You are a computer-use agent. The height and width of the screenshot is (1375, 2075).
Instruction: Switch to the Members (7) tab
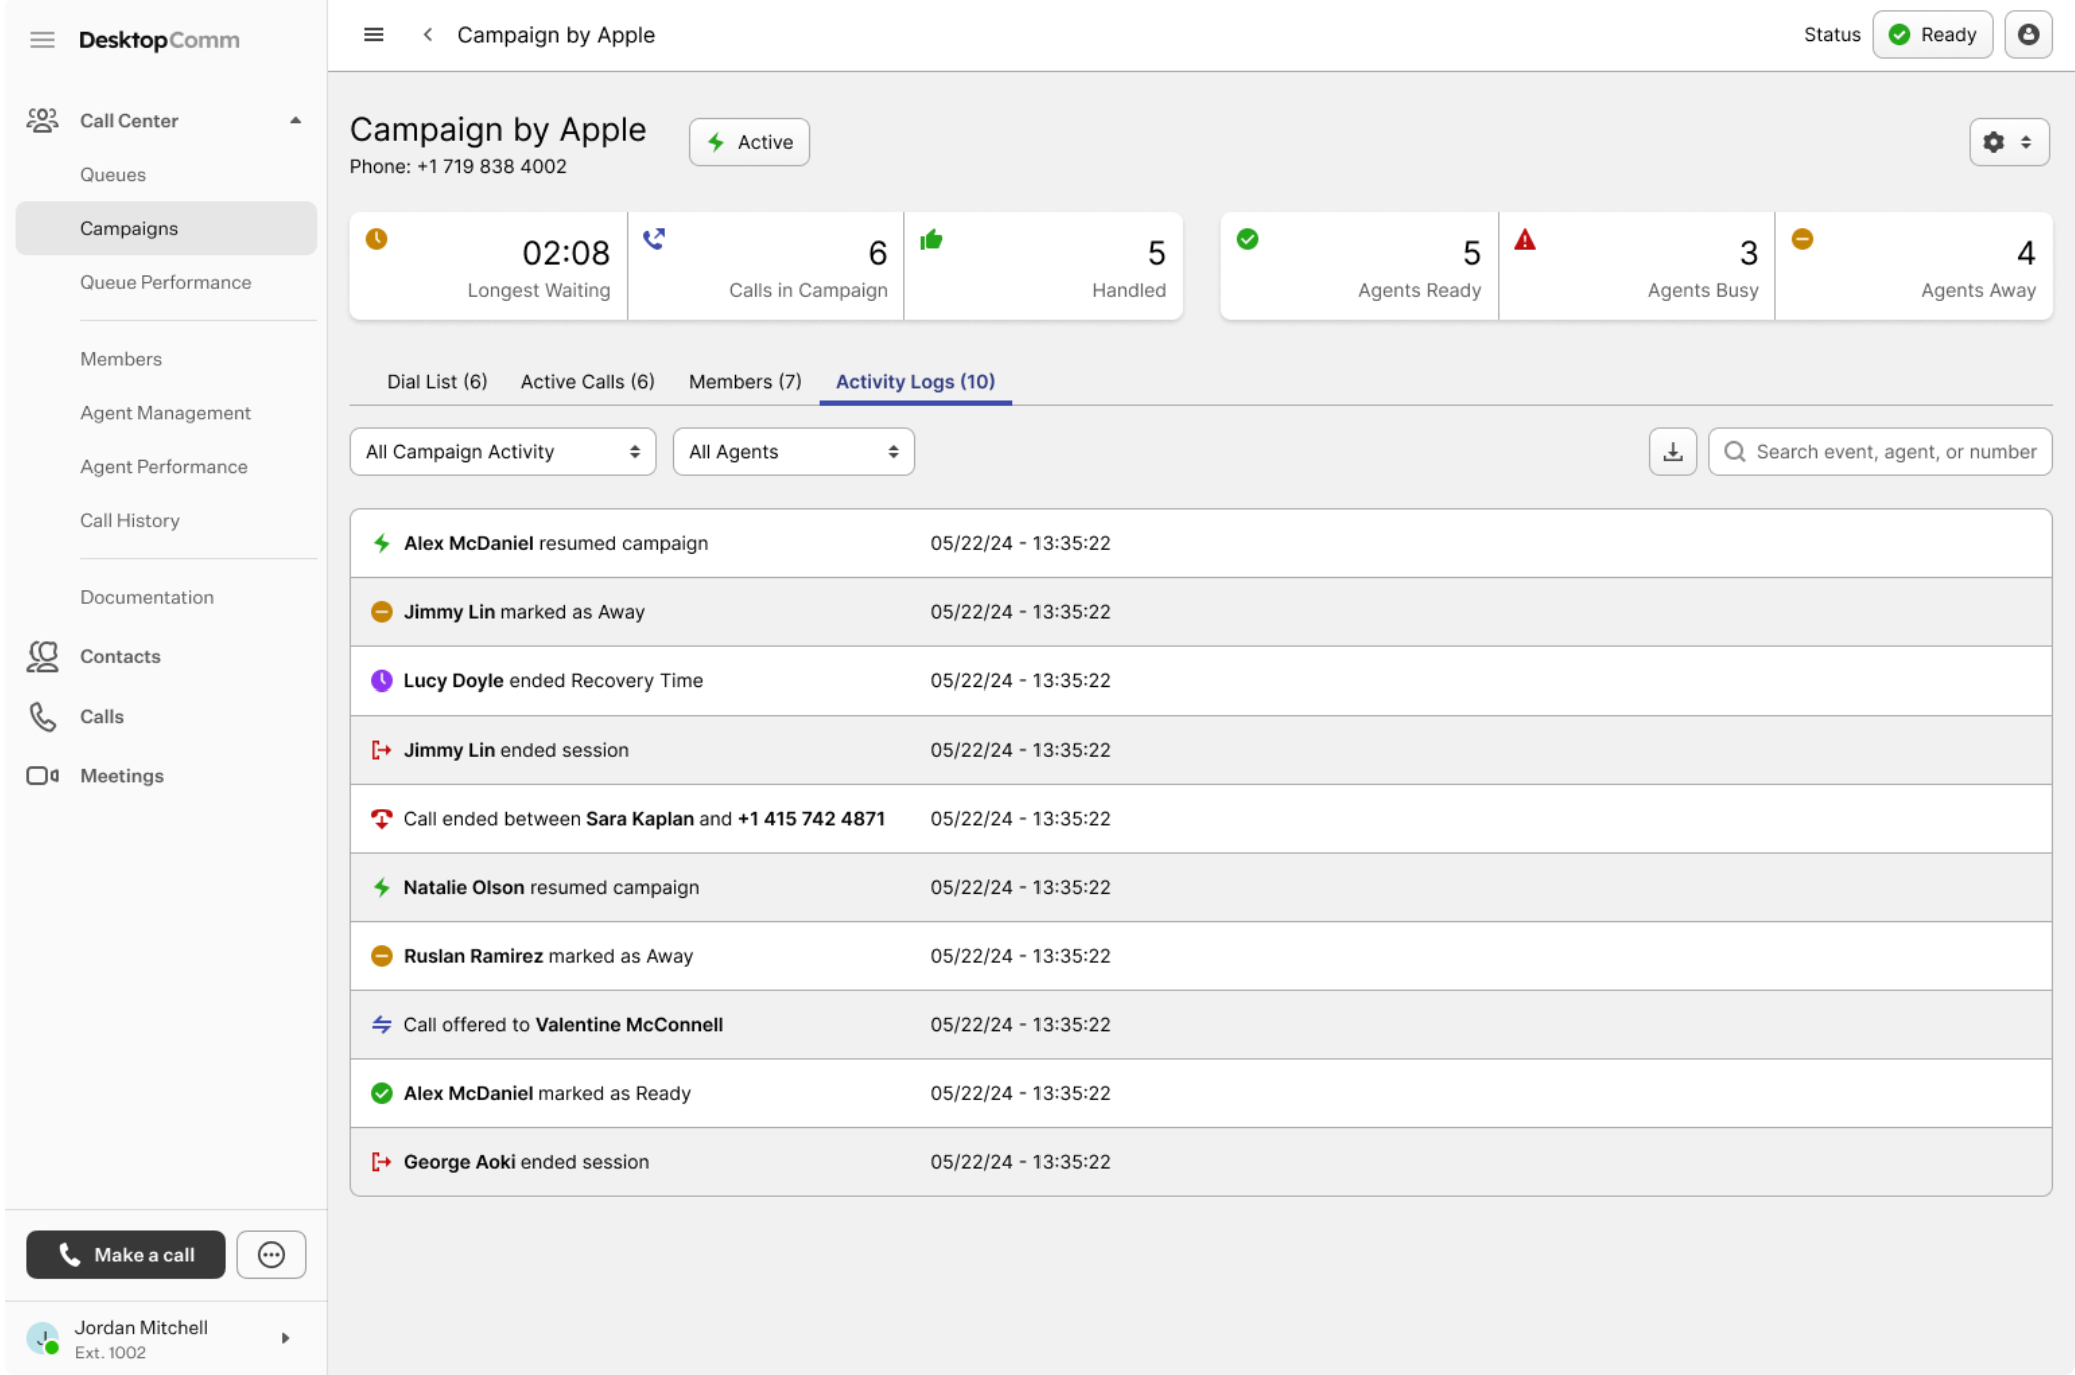pos(744,381)
